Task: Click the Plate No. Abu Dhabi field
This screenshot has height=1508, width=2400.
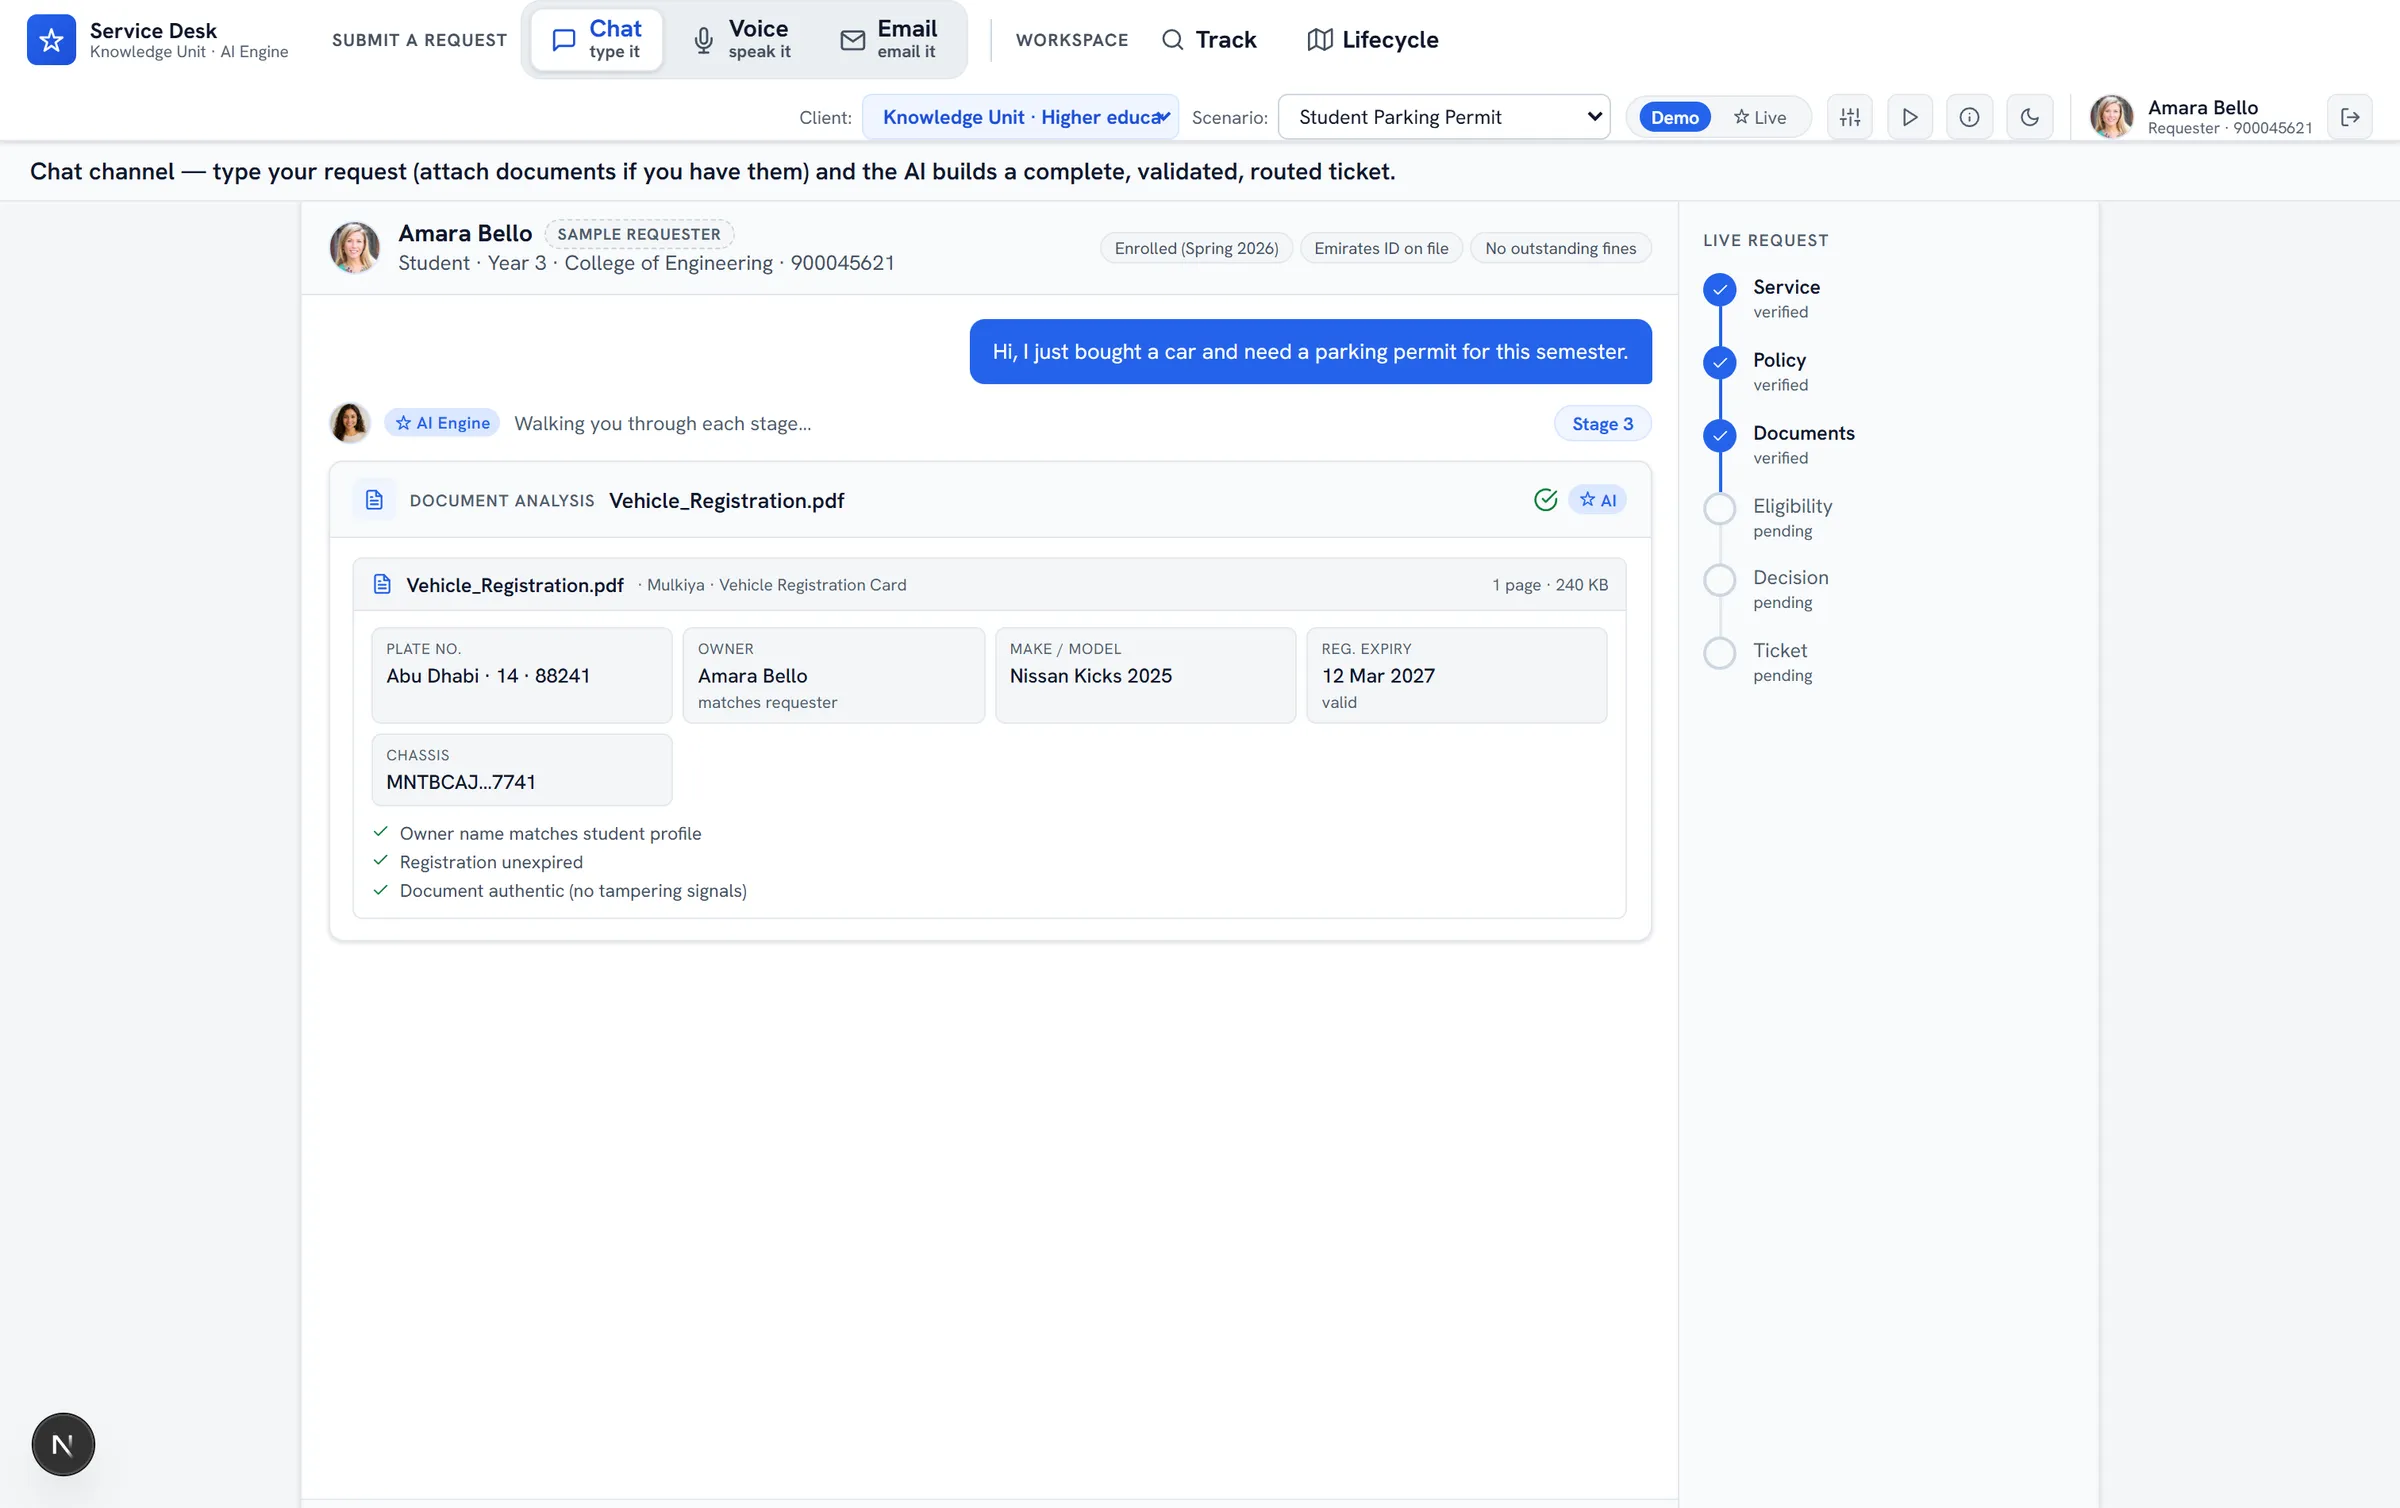Action: [x=522, y=676]
